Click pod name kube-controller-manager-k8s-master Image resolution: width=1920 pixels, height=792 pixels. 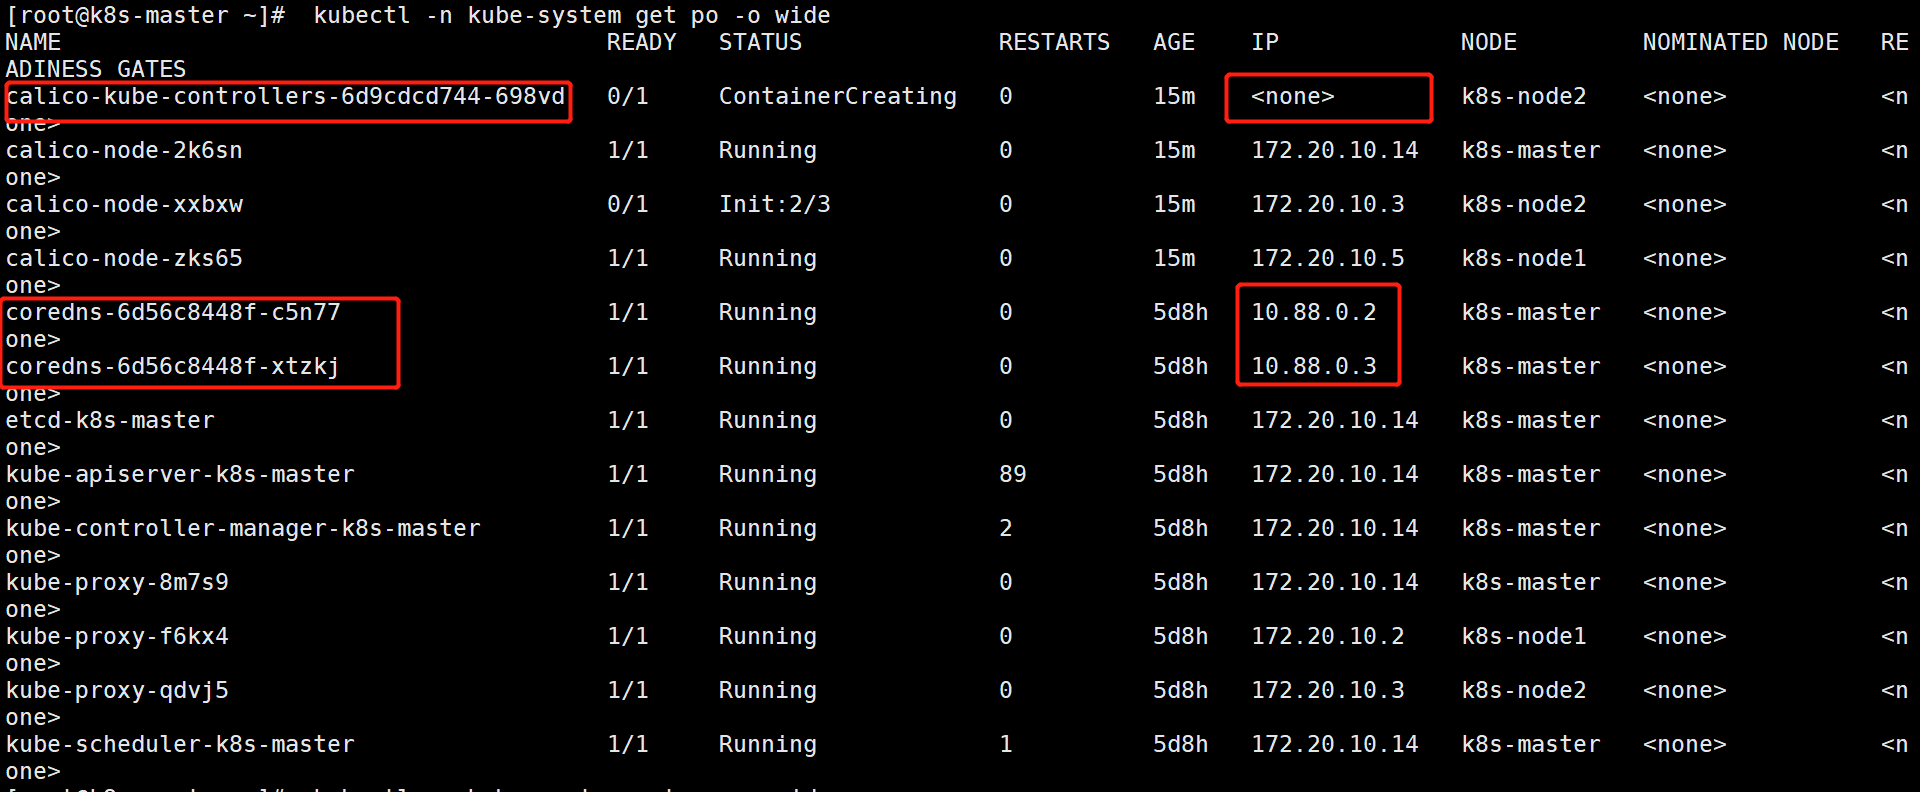pos(243,528)
